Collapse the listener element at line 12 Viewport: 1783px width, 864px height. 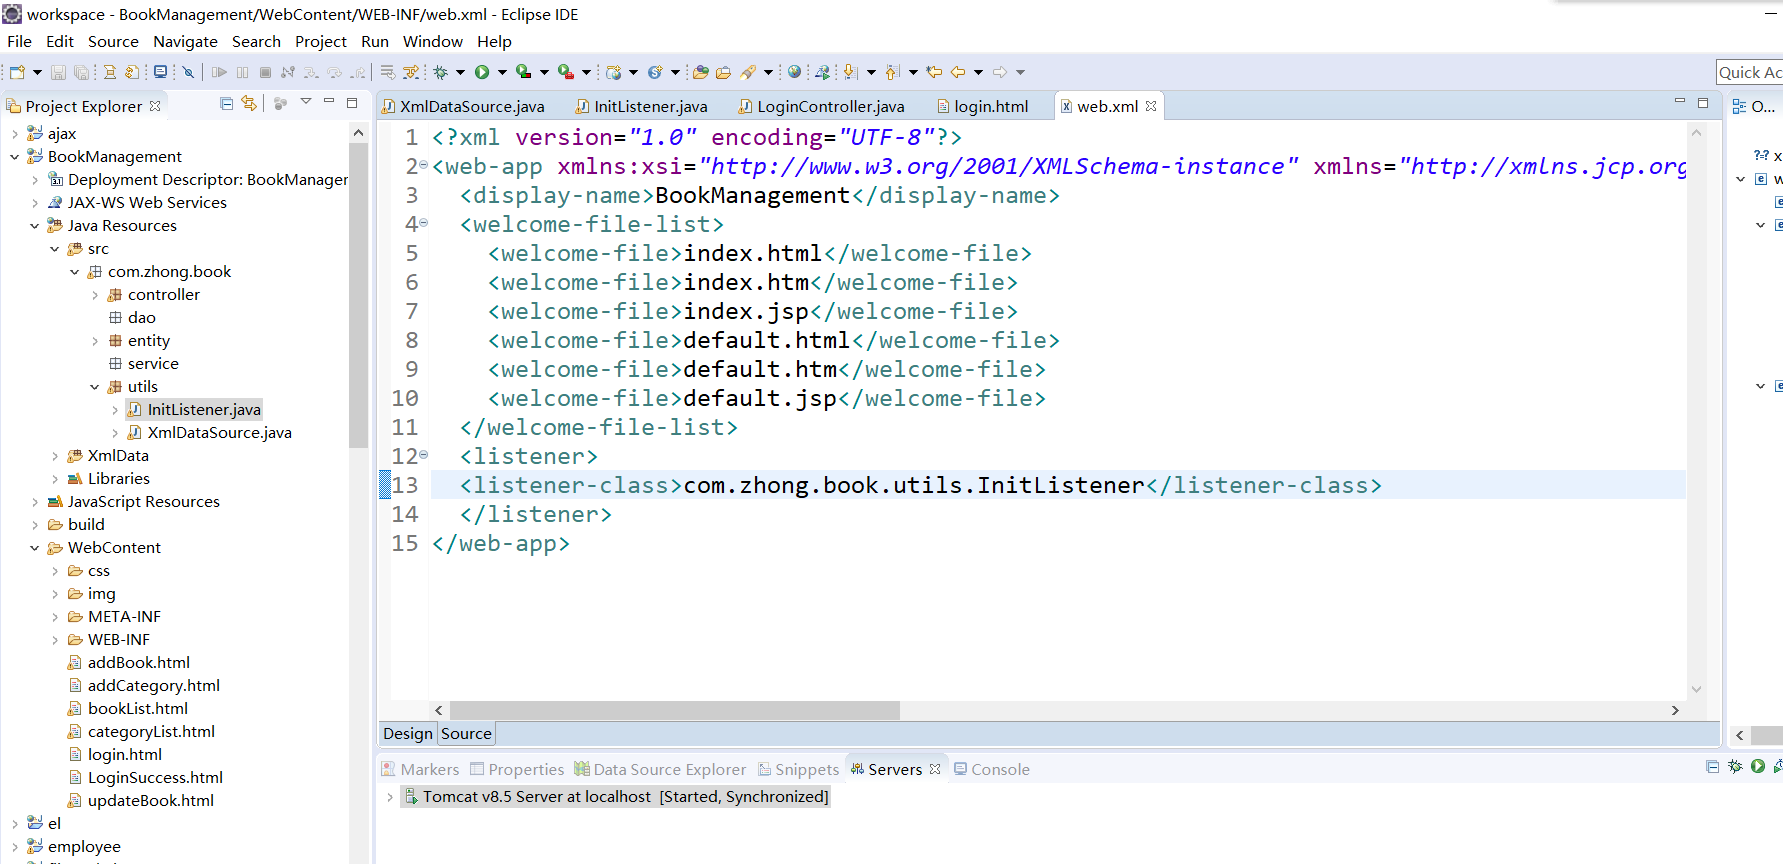[423, 454]
